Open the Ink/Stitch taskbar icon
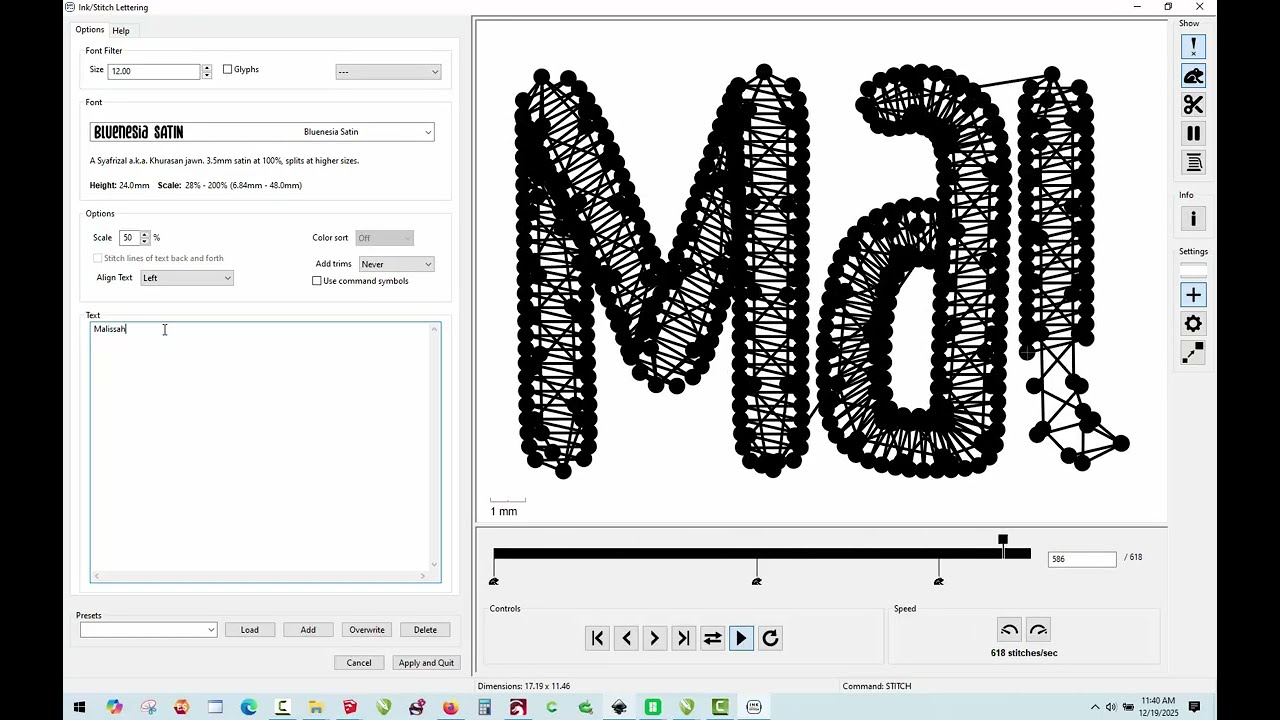Screen dimensions: 1280x720 [753, 707]
